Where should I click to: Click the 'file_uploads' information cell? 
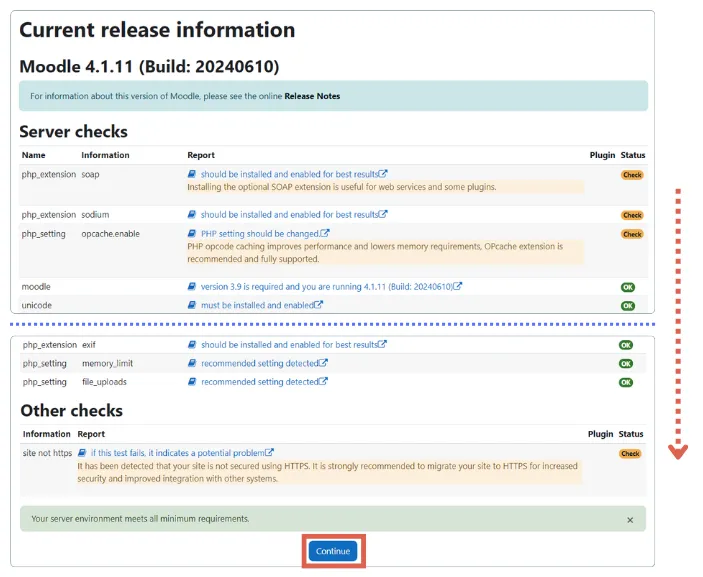[x=104, y=382]
